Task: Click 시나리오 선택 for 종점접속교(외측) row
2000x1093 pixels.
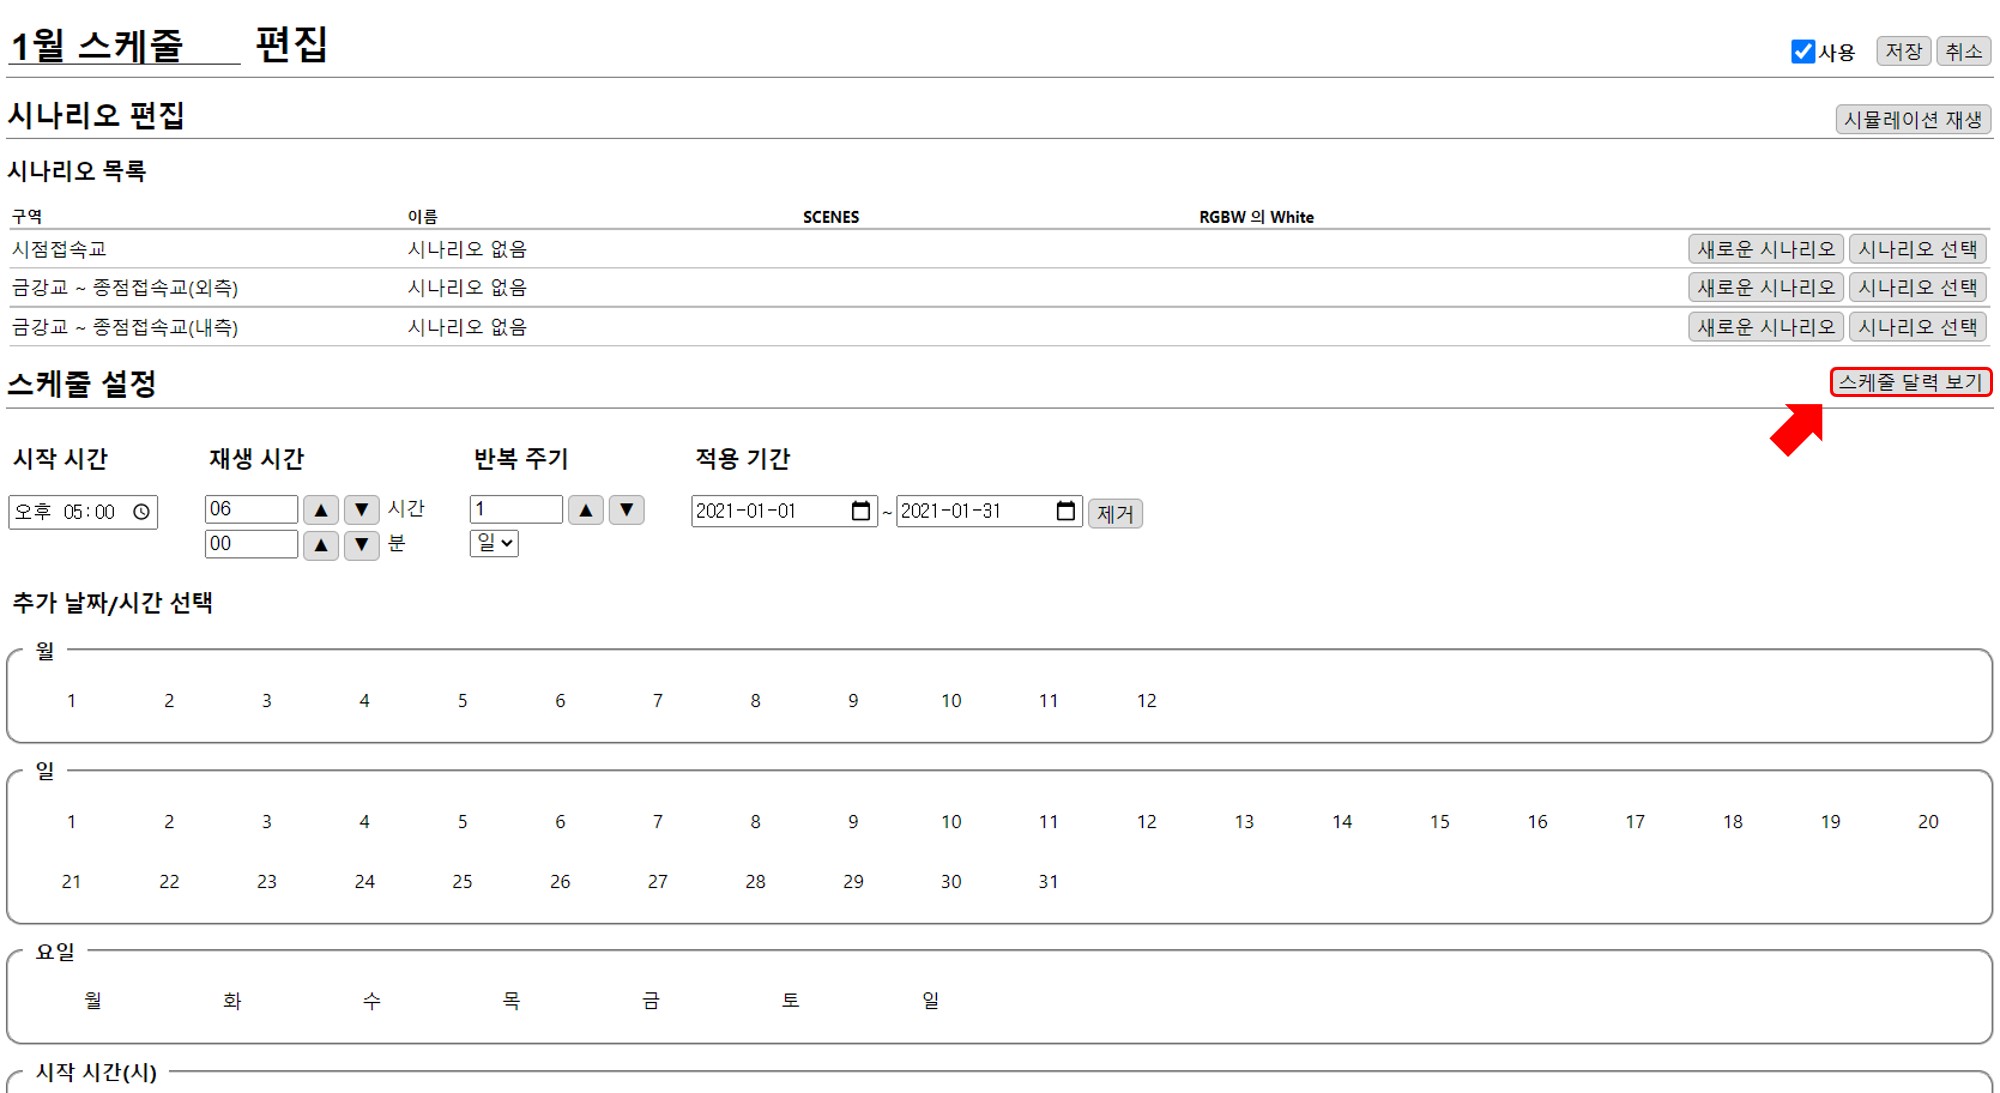Action: click(x=1918, y=288)
